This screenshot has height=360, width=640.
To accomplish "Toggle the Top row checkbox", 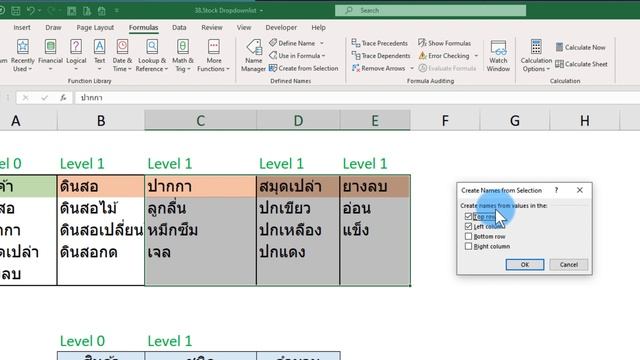I will (468, 216).
